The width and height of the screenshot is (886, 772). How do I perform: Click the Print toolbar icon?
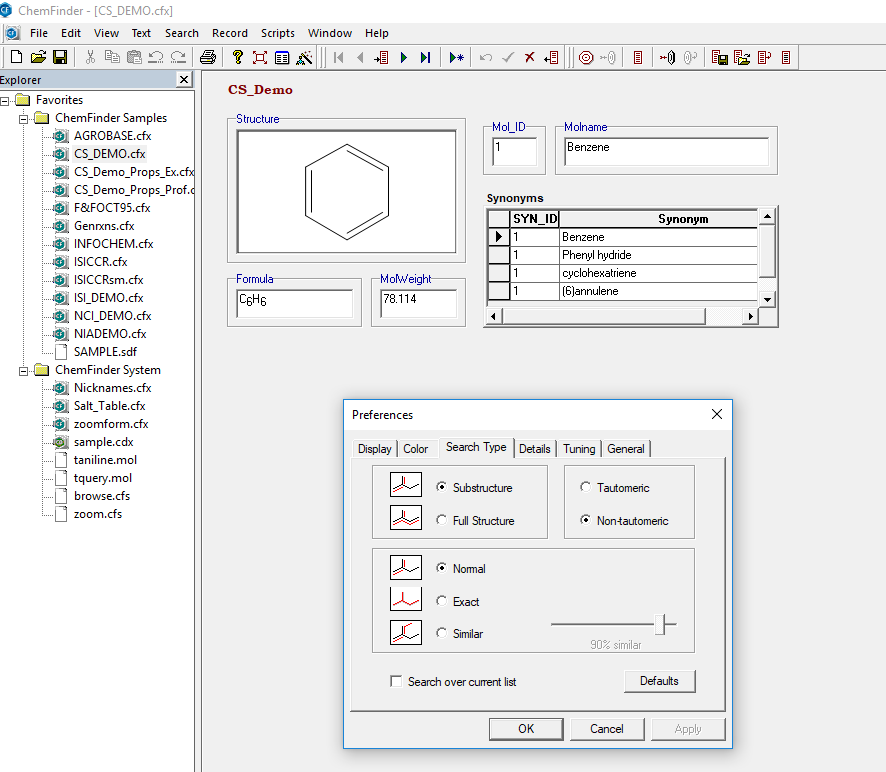coord(208,57)
